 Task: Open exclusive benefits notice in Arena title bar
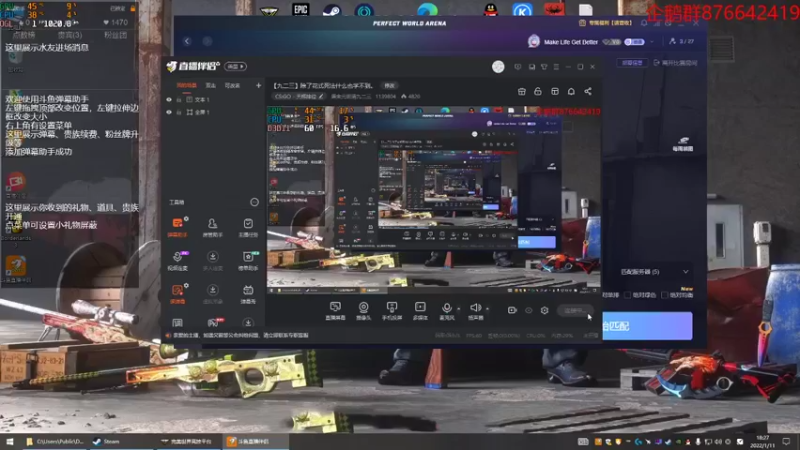[x=605, y=23]
